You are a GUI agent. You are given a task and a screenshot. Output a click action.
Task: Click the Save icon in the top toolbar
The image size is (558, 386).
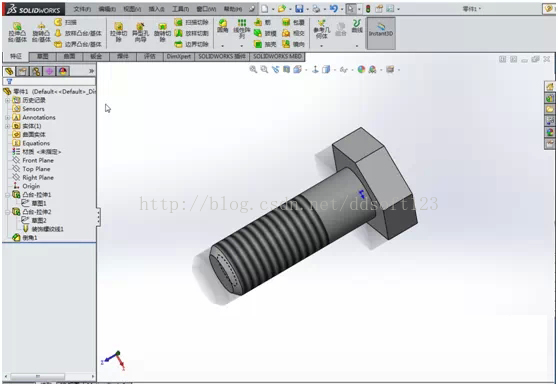299,9
